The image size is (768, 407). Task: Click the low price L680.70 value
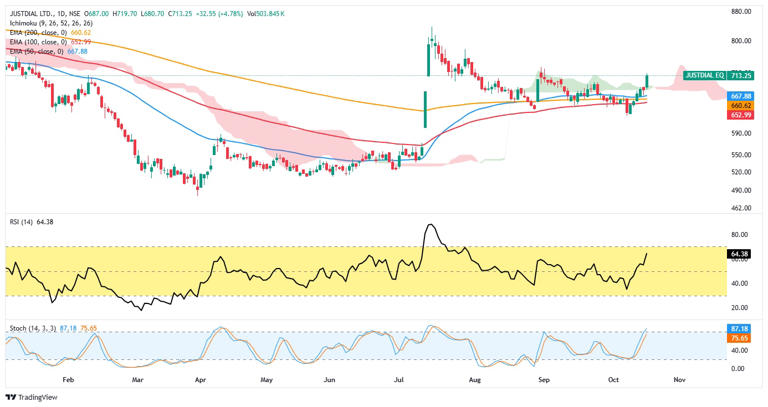[152, 14]
